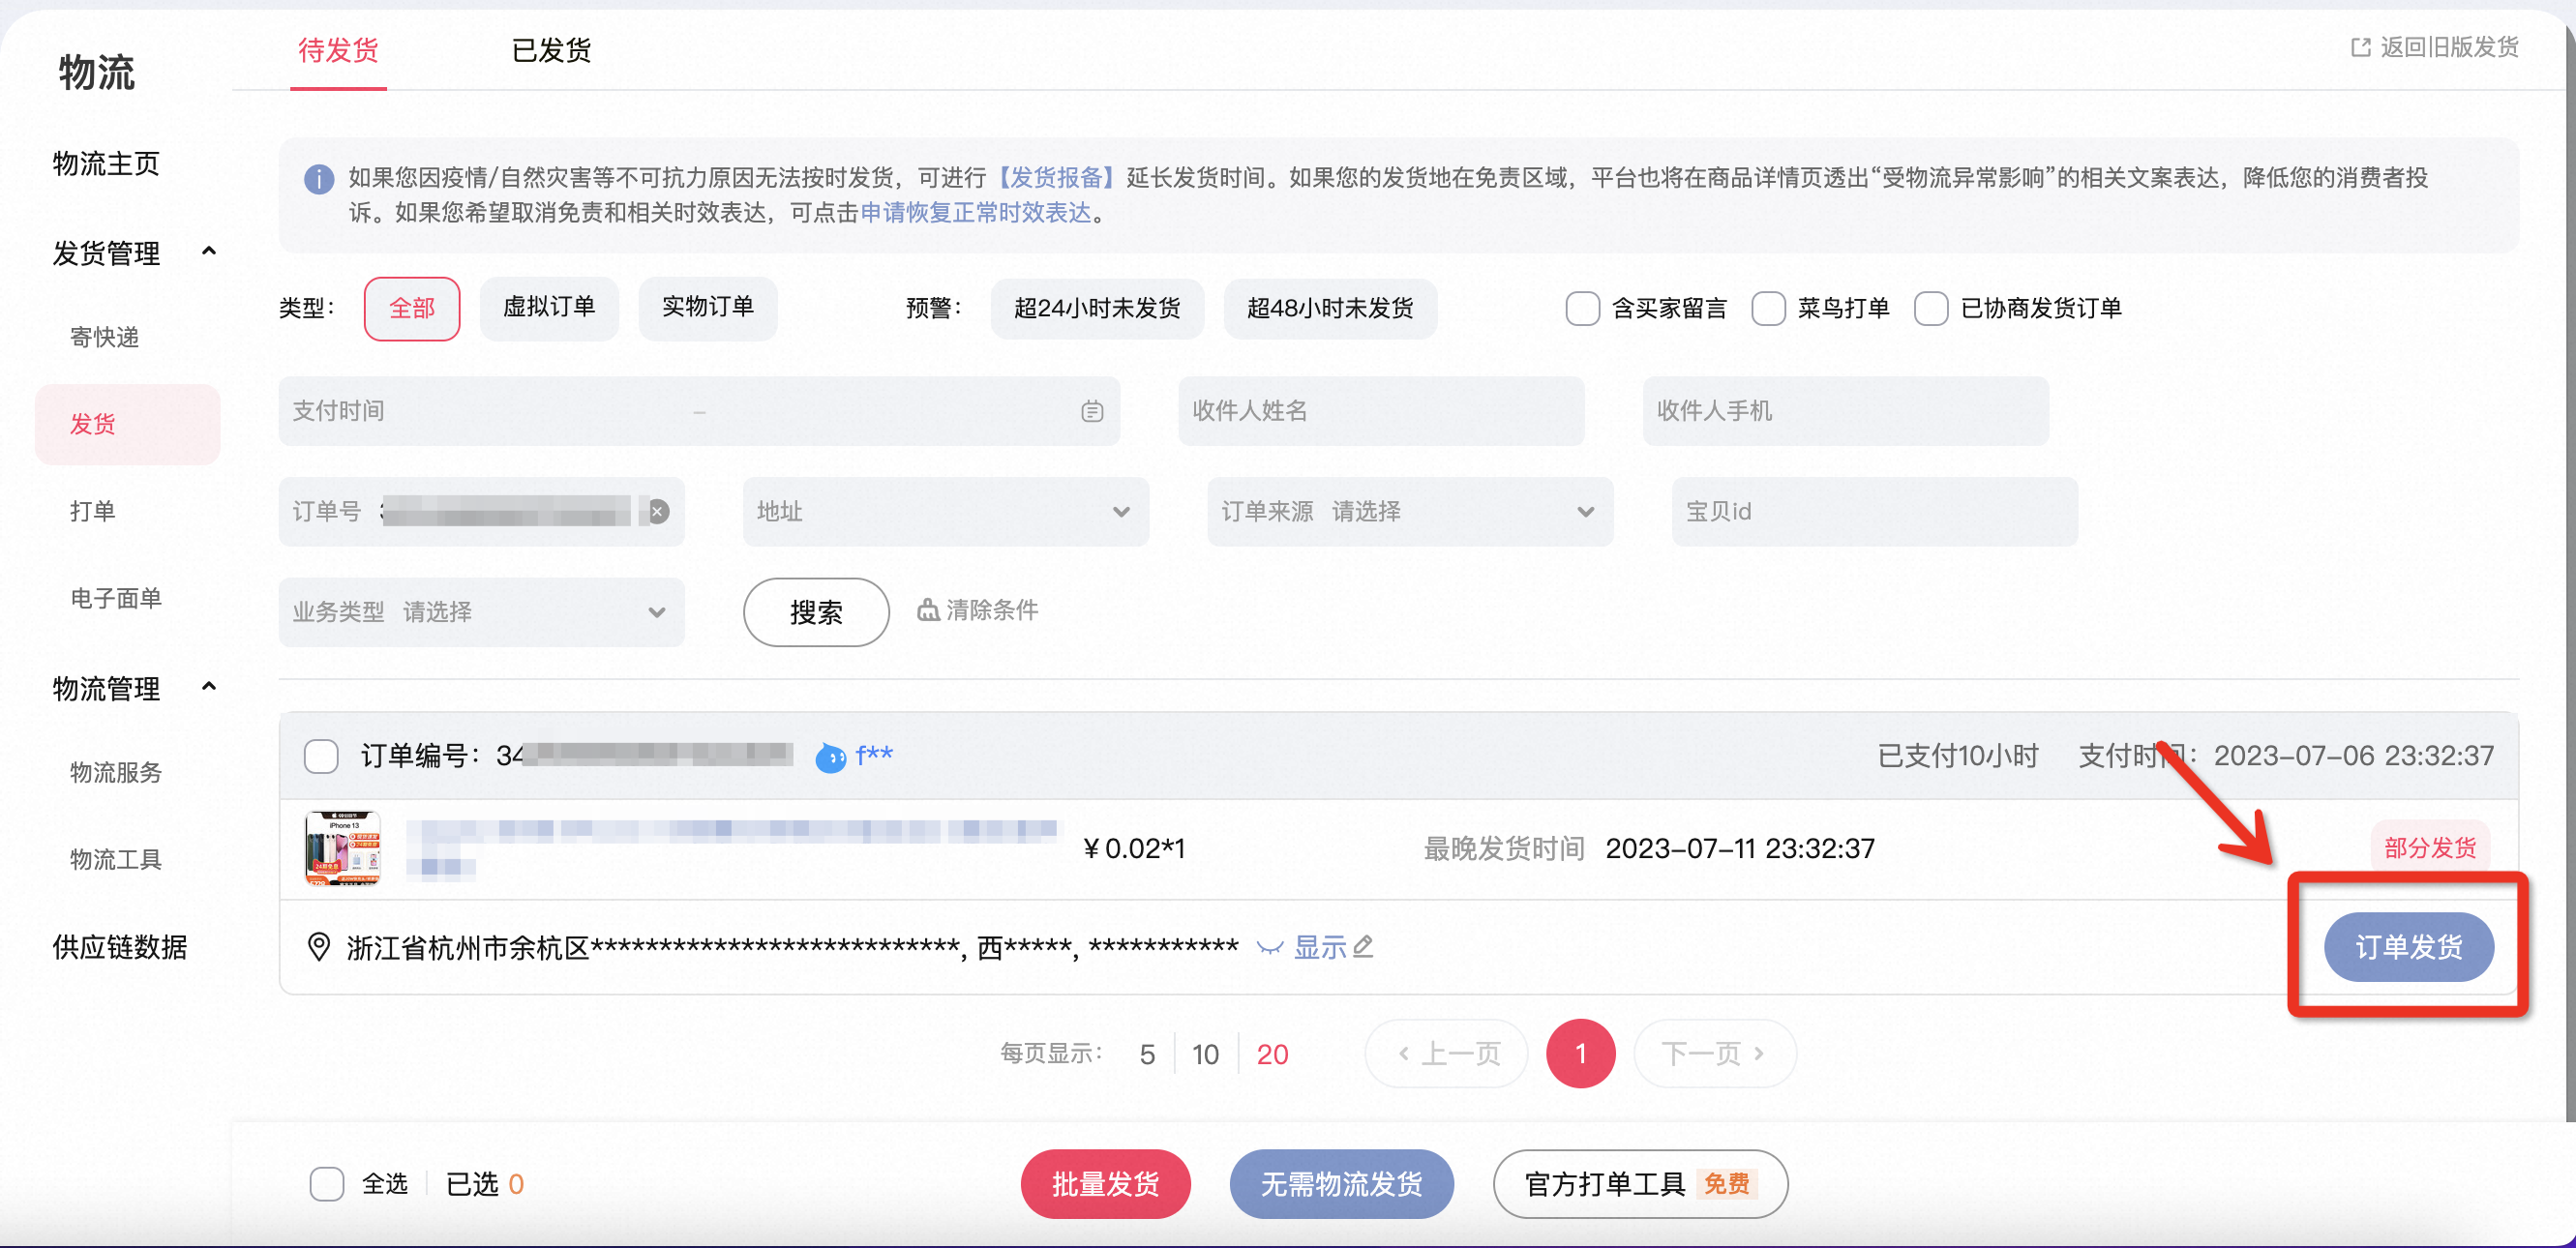Viewport: 2576px width, 1248px height.
Task: Open 物流主页 in the sidebar
Action: point(106,164)
